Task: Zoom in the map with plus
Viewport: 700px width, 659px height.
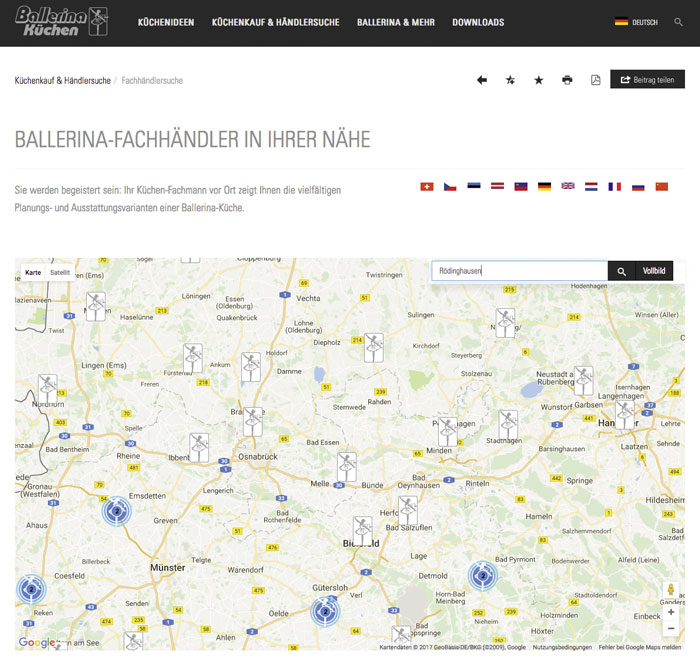Action: (x=671, y=612)
